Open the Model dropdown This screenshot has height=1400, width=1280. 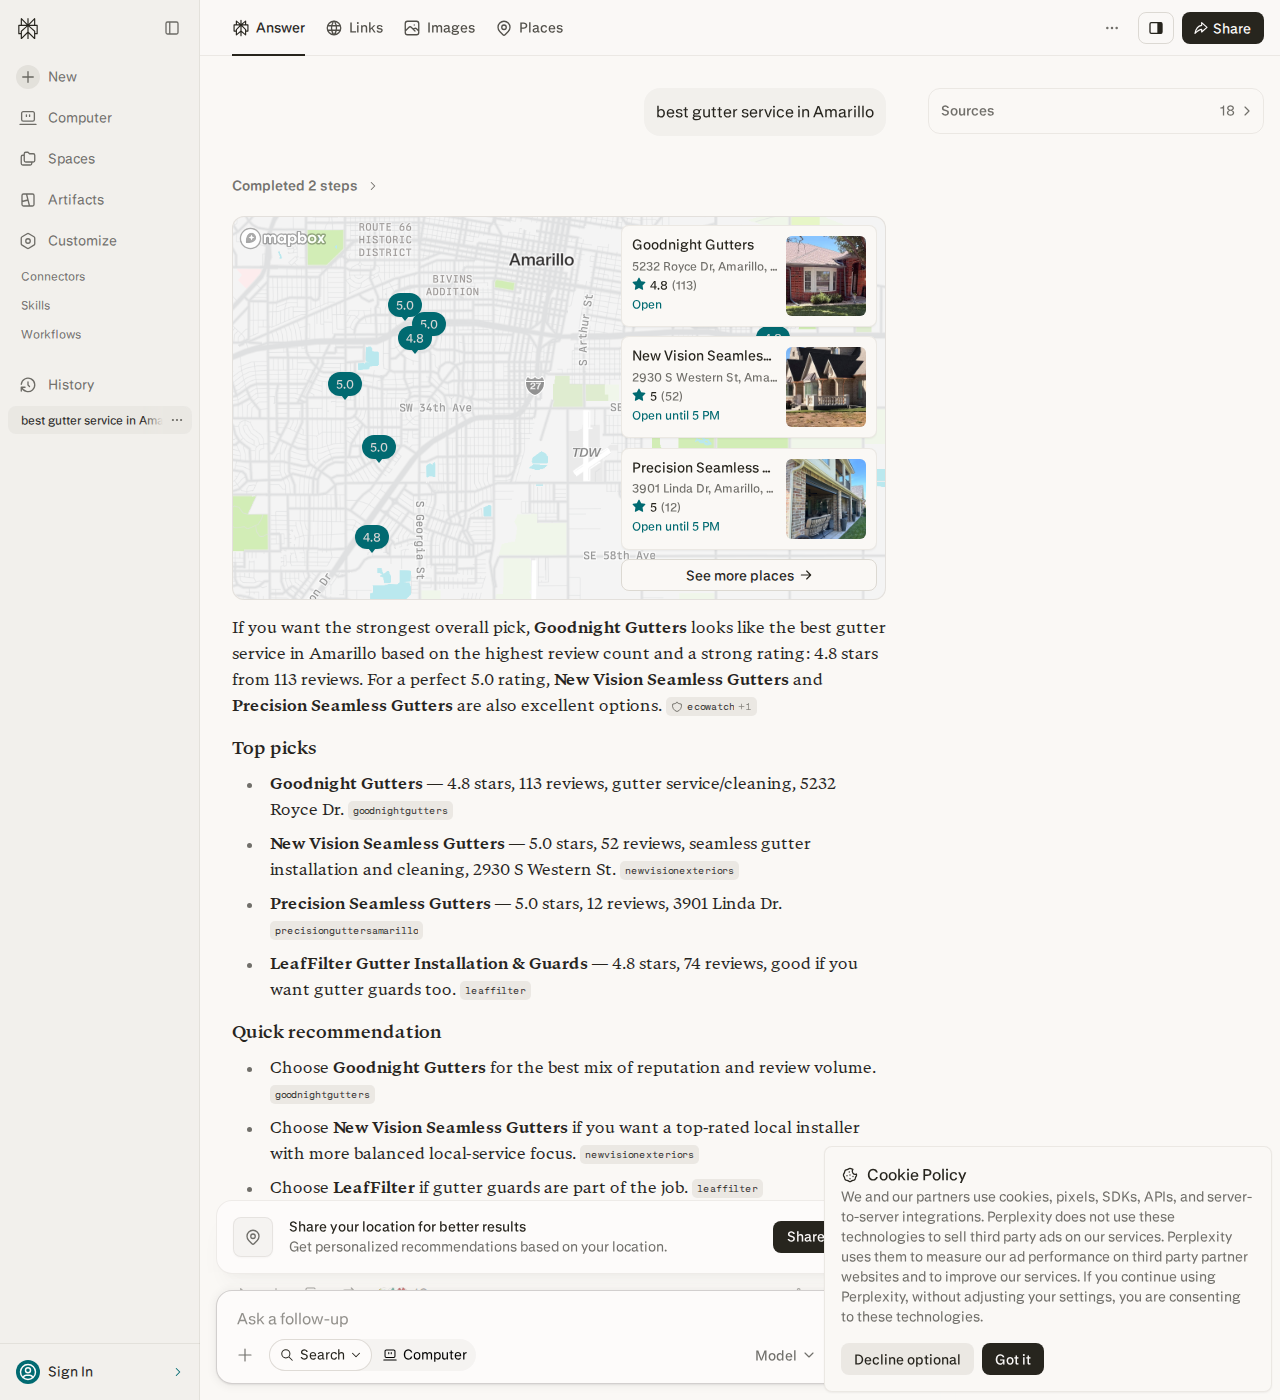[785, 1355]
